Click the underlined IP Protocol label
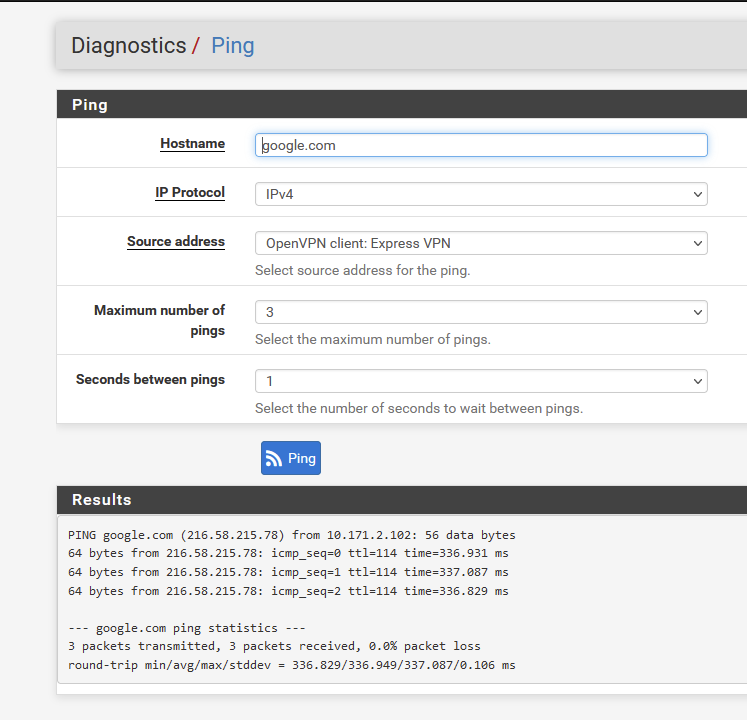This screenshot has width=747, height=720. point(190,193)
